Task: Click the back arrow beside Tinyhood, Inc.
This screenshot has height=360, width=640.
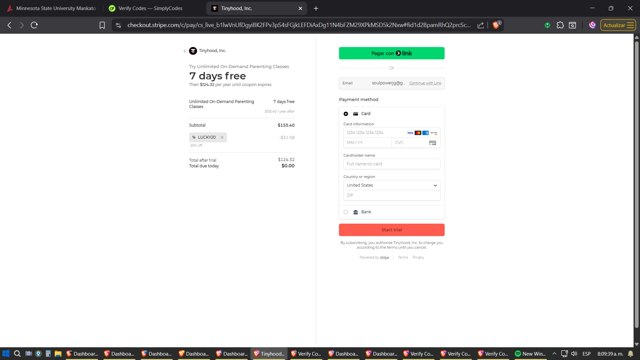Action: coord(185,51)
